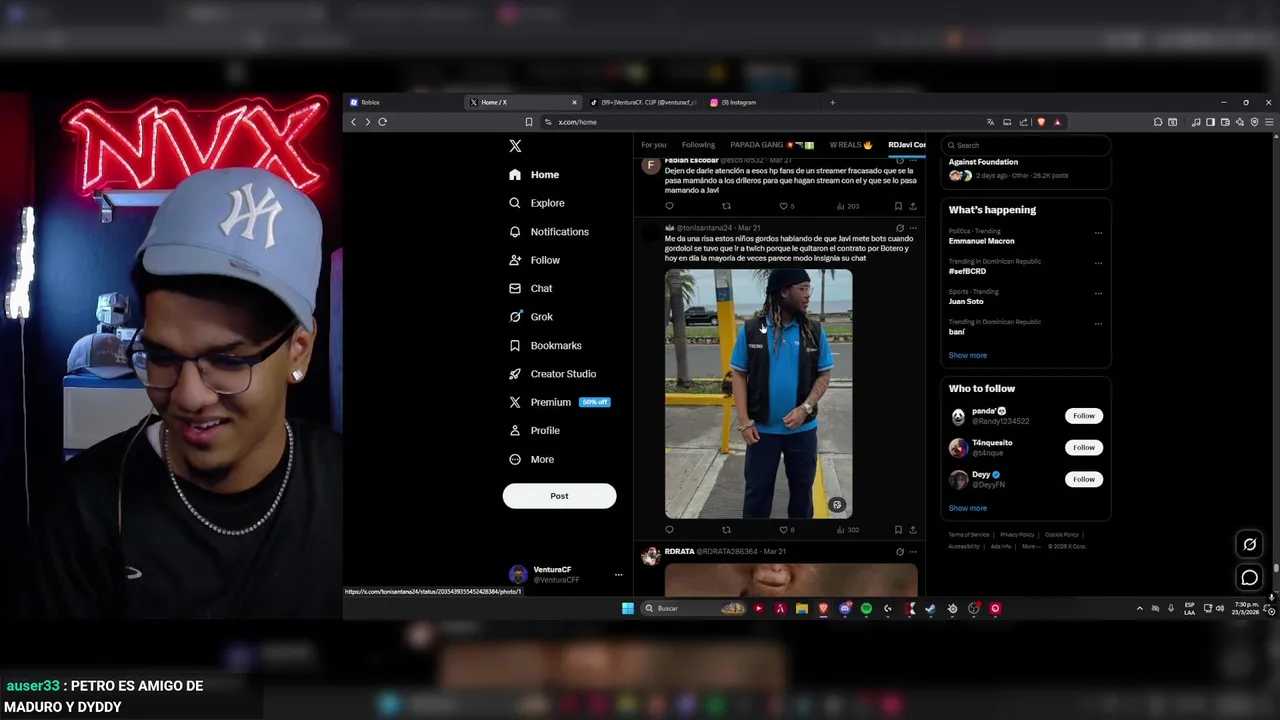Viewport: 1280px width, 720px height.
Task: Like tonisantana24's post
Action: pyautogui.click(x=786, y=530)
